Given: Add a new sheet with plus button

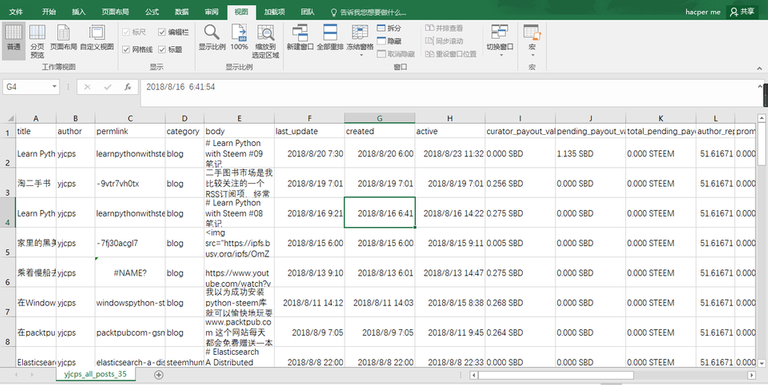Looking at the screenshot, I should tap(159, 375).
